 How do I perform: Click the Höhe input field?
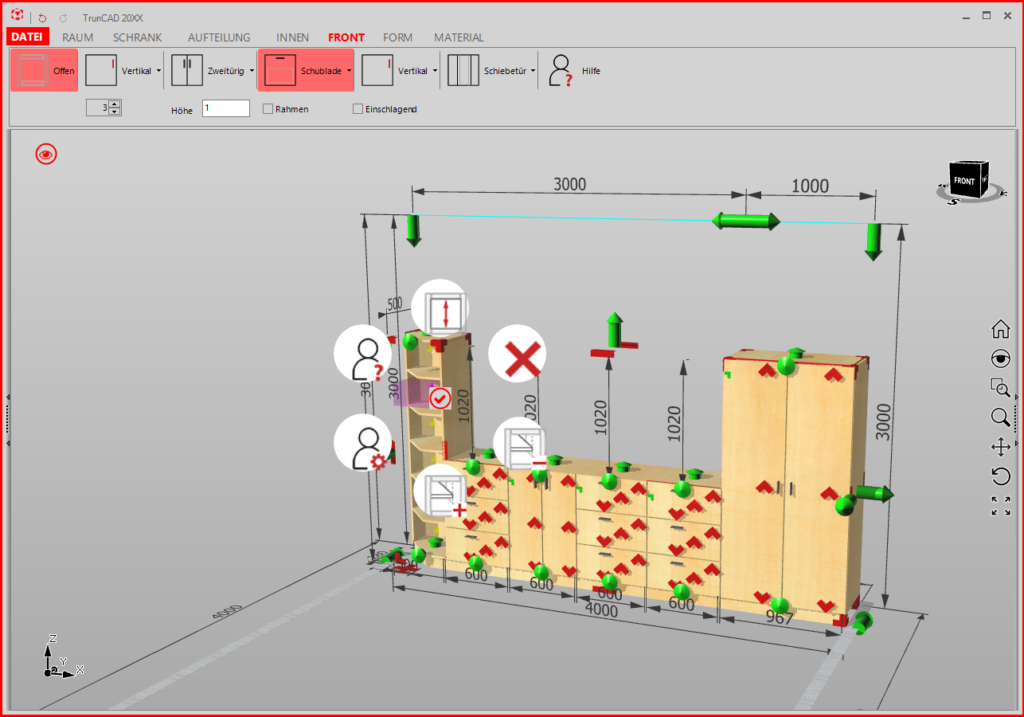coord(226,108)
